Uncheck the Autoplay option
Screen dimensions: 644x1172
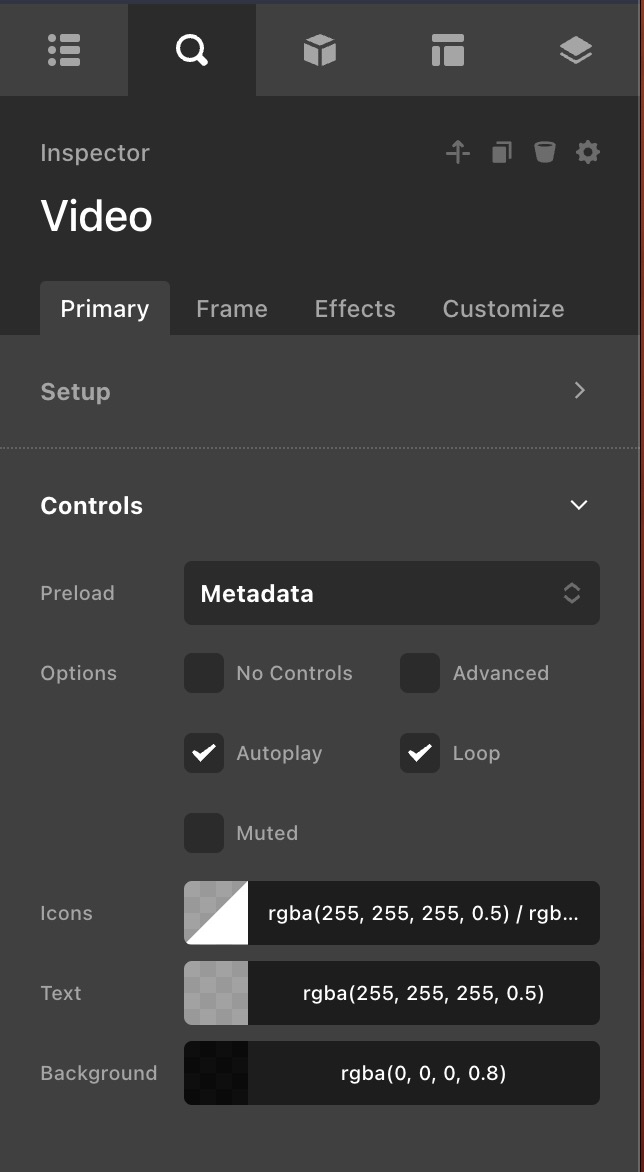[204, 753]
